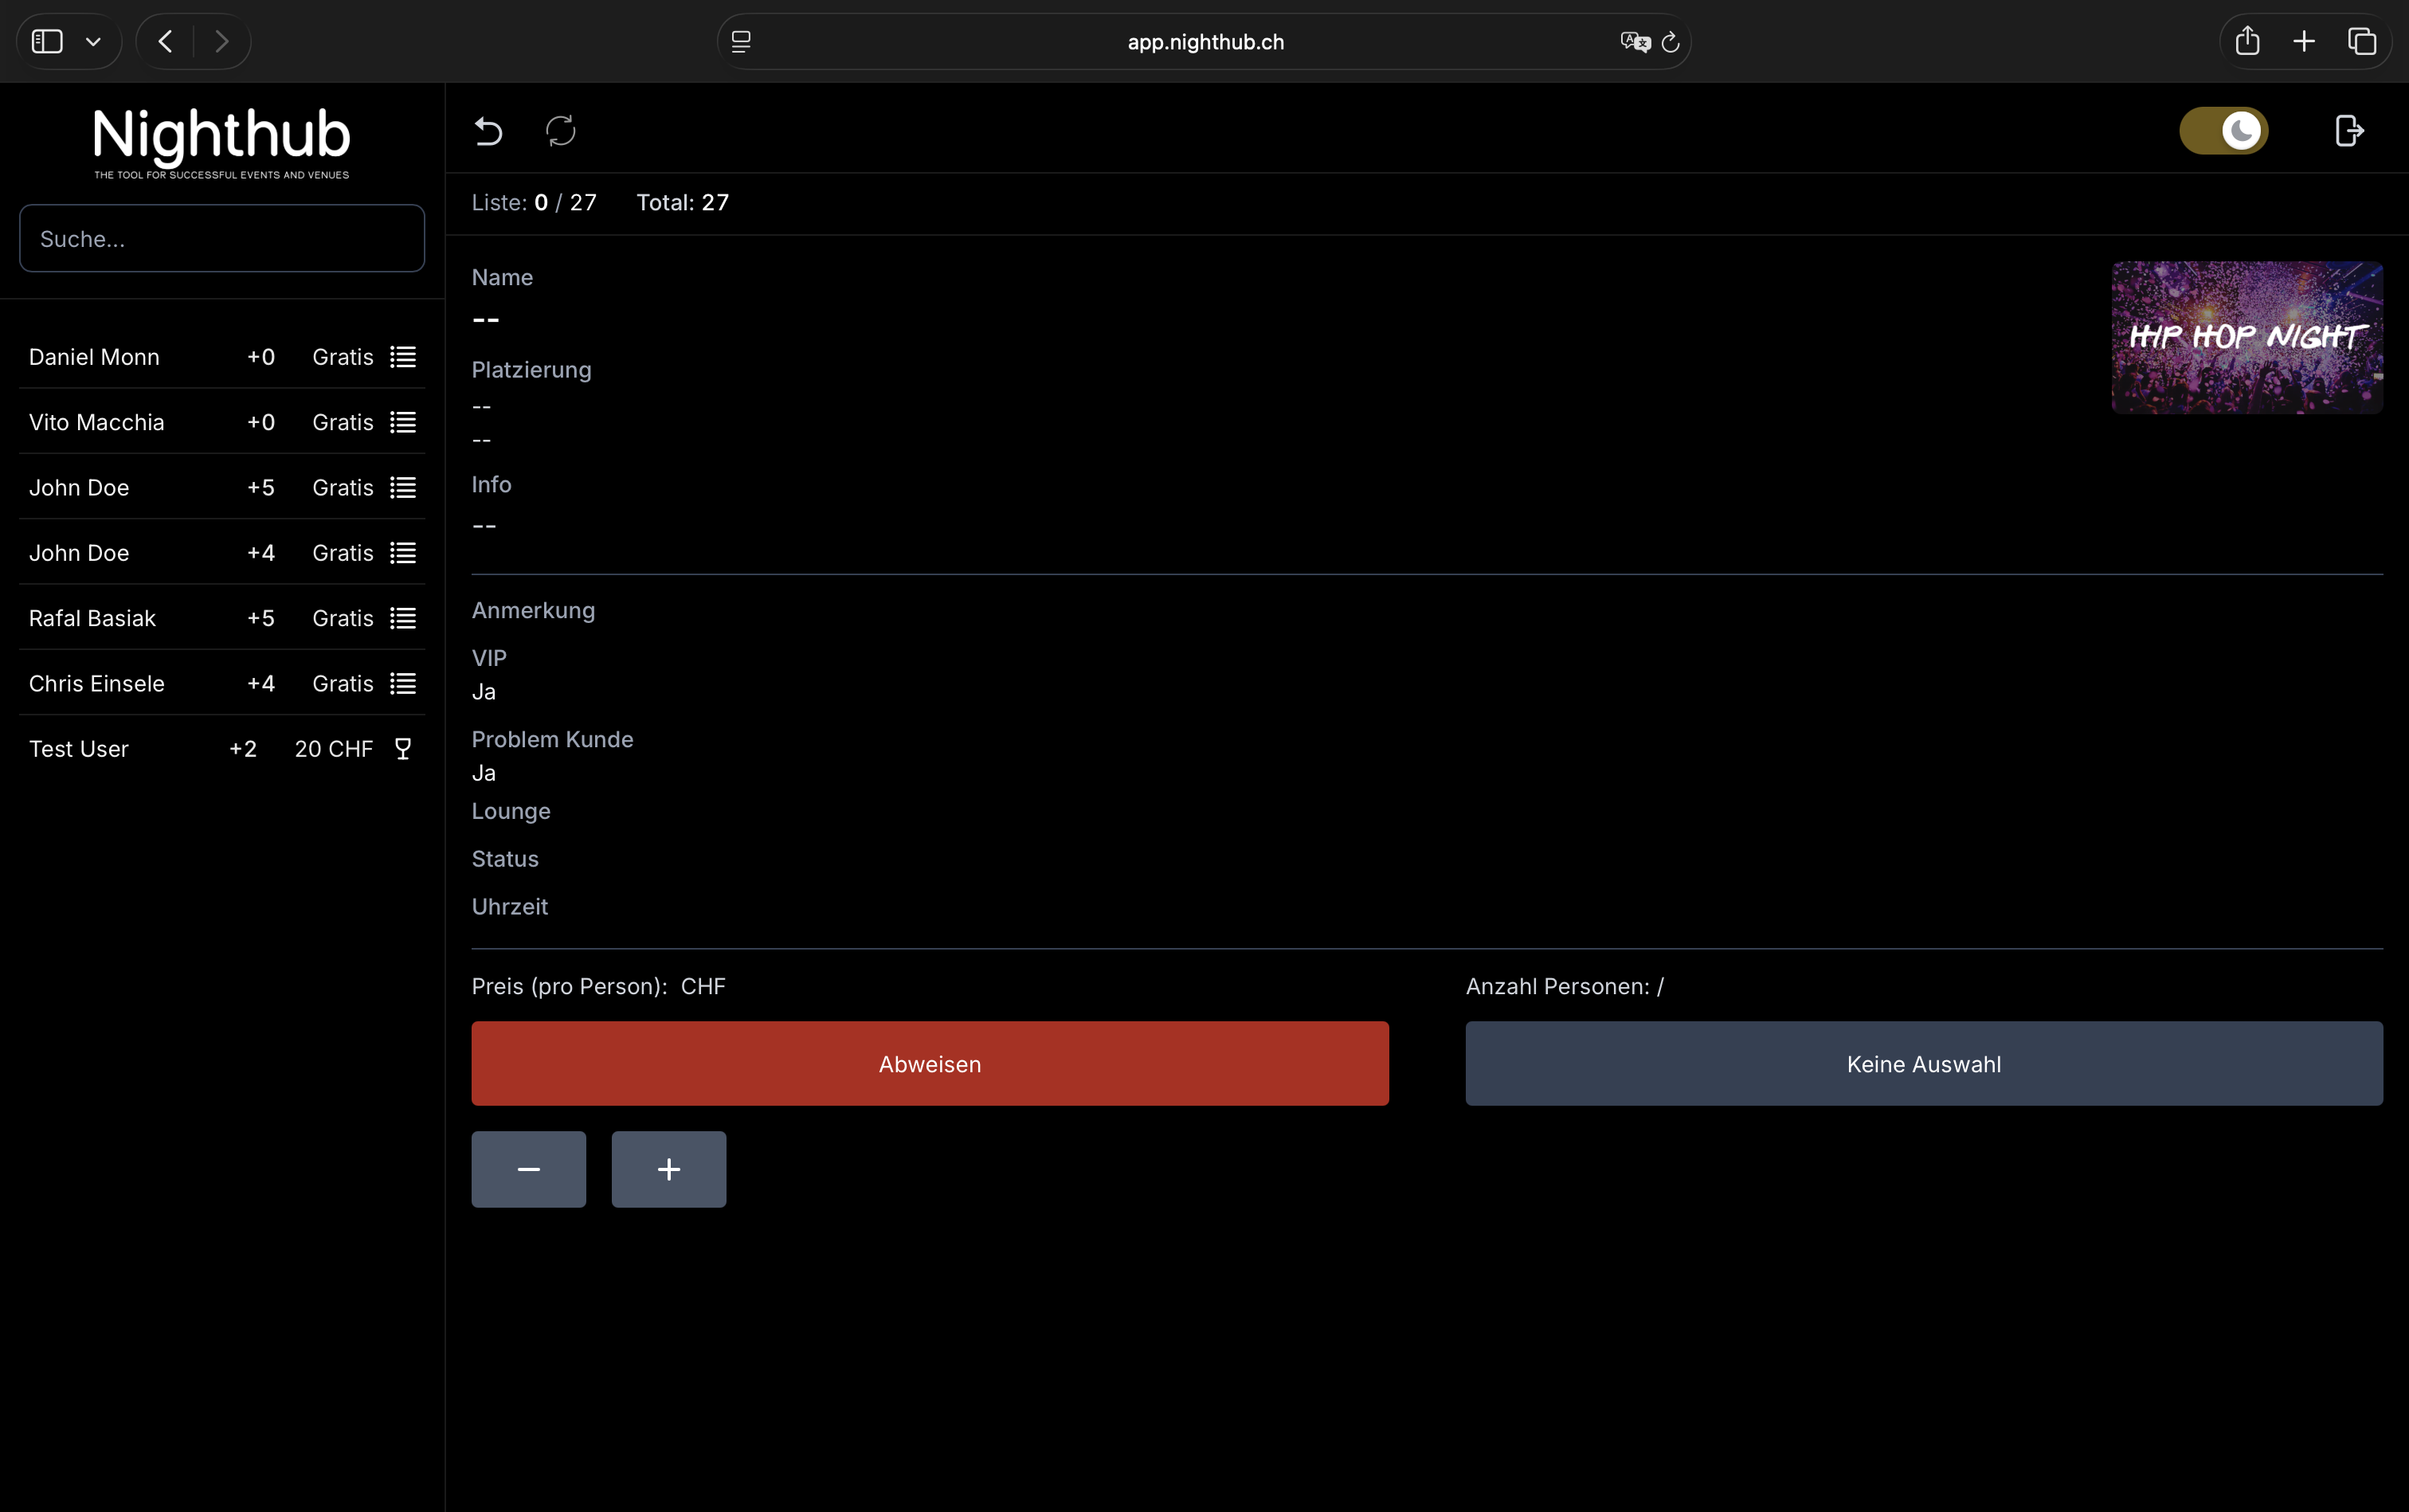2409x1512 pixels.
Task: Click the 20 CHF price for Test User
Action: click(x=334, y=749)
